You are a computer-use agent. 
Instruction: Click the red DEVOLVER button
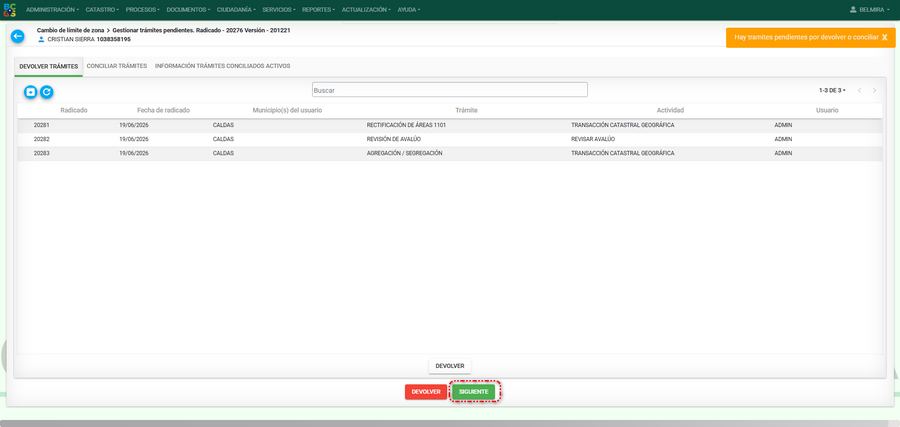(x=426, y=392)
